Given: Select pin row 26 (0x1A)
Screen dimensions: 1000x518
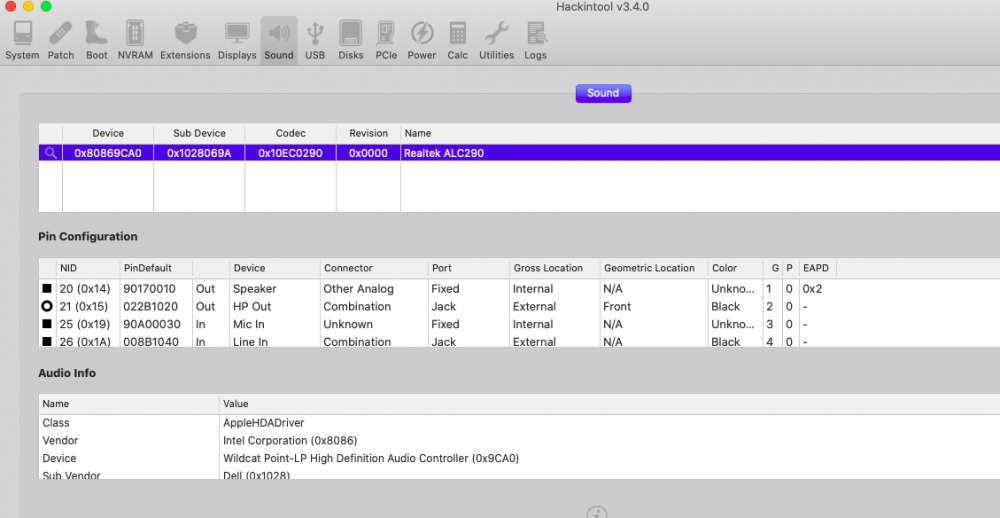Looking at the screenshot, I should (519, 341).
